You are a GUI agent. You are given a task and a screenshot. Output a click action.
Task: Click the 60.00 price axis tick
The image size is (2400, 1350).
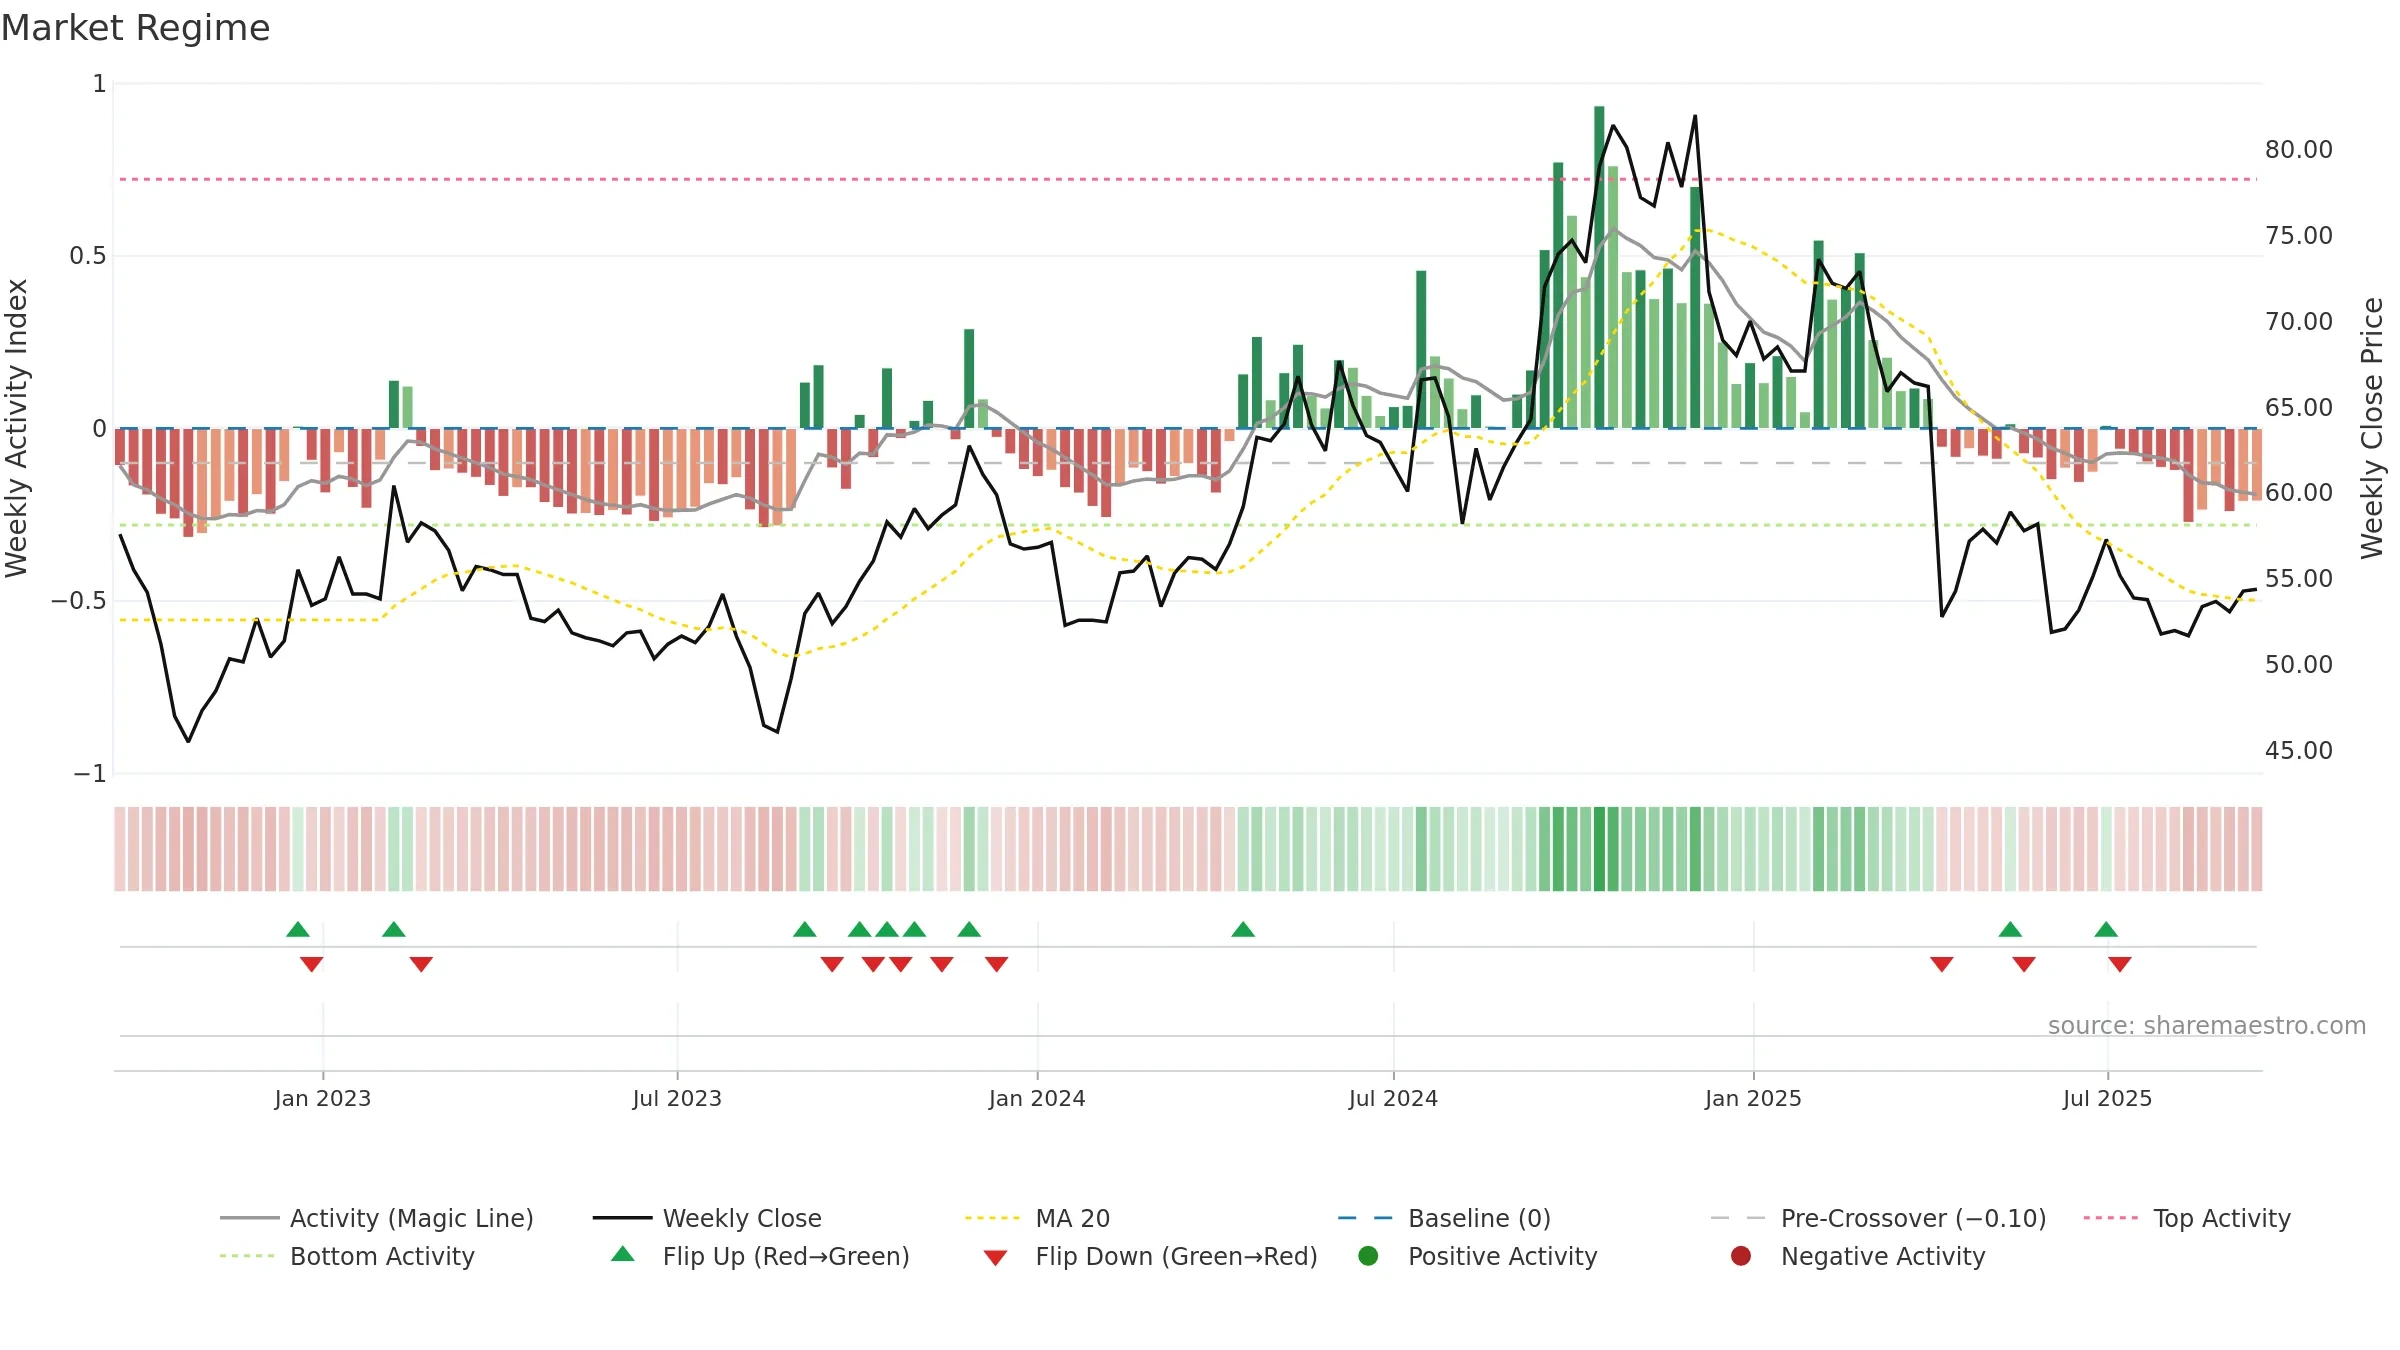click(2299, 492)
